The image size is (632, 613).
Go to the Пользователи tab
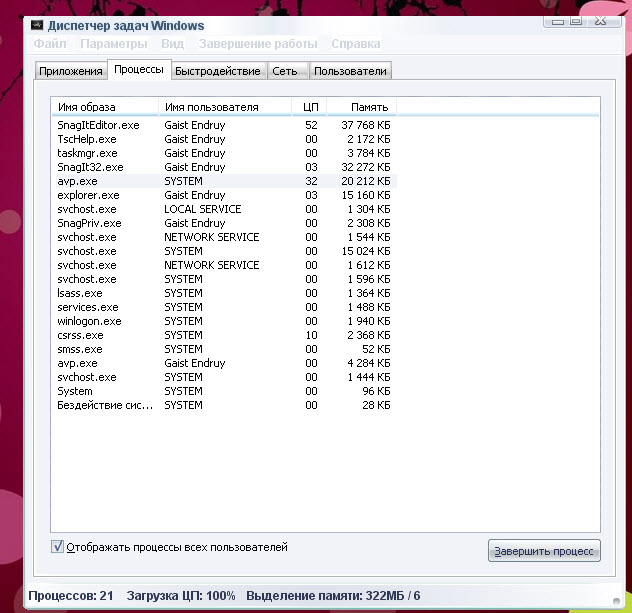(x=350, y=71)
